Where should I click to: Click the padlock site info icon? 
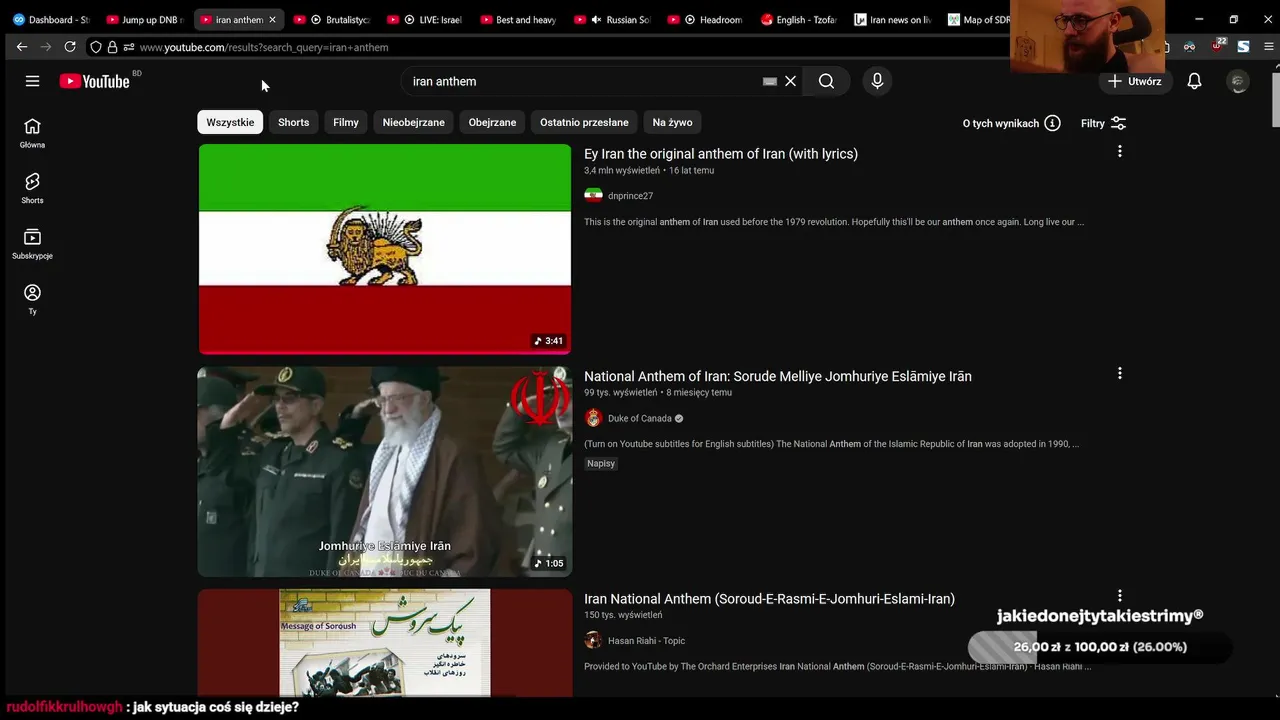pos(112,47)
